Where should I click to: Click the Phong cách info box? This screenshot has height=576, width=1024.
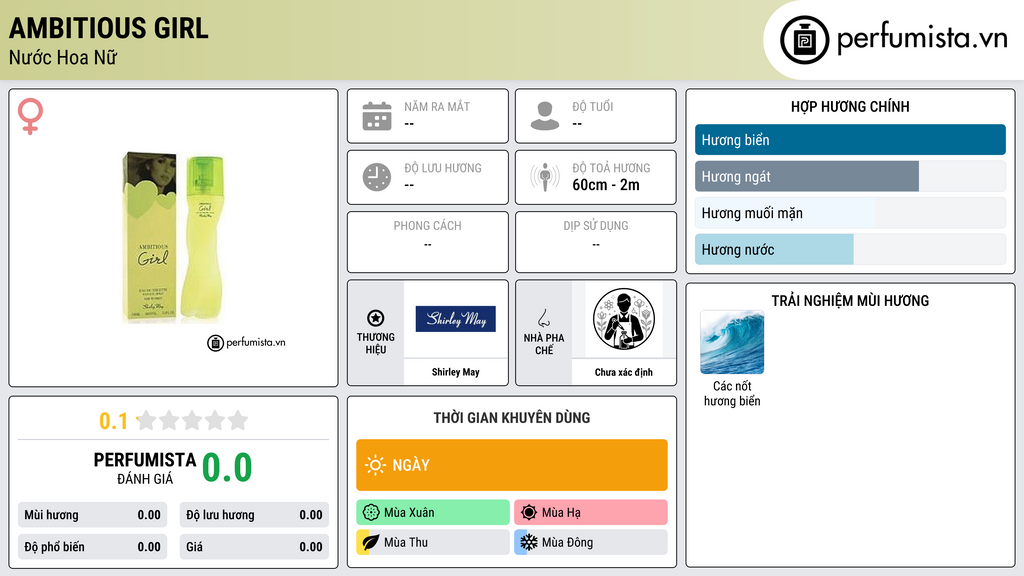pos(428,242)
